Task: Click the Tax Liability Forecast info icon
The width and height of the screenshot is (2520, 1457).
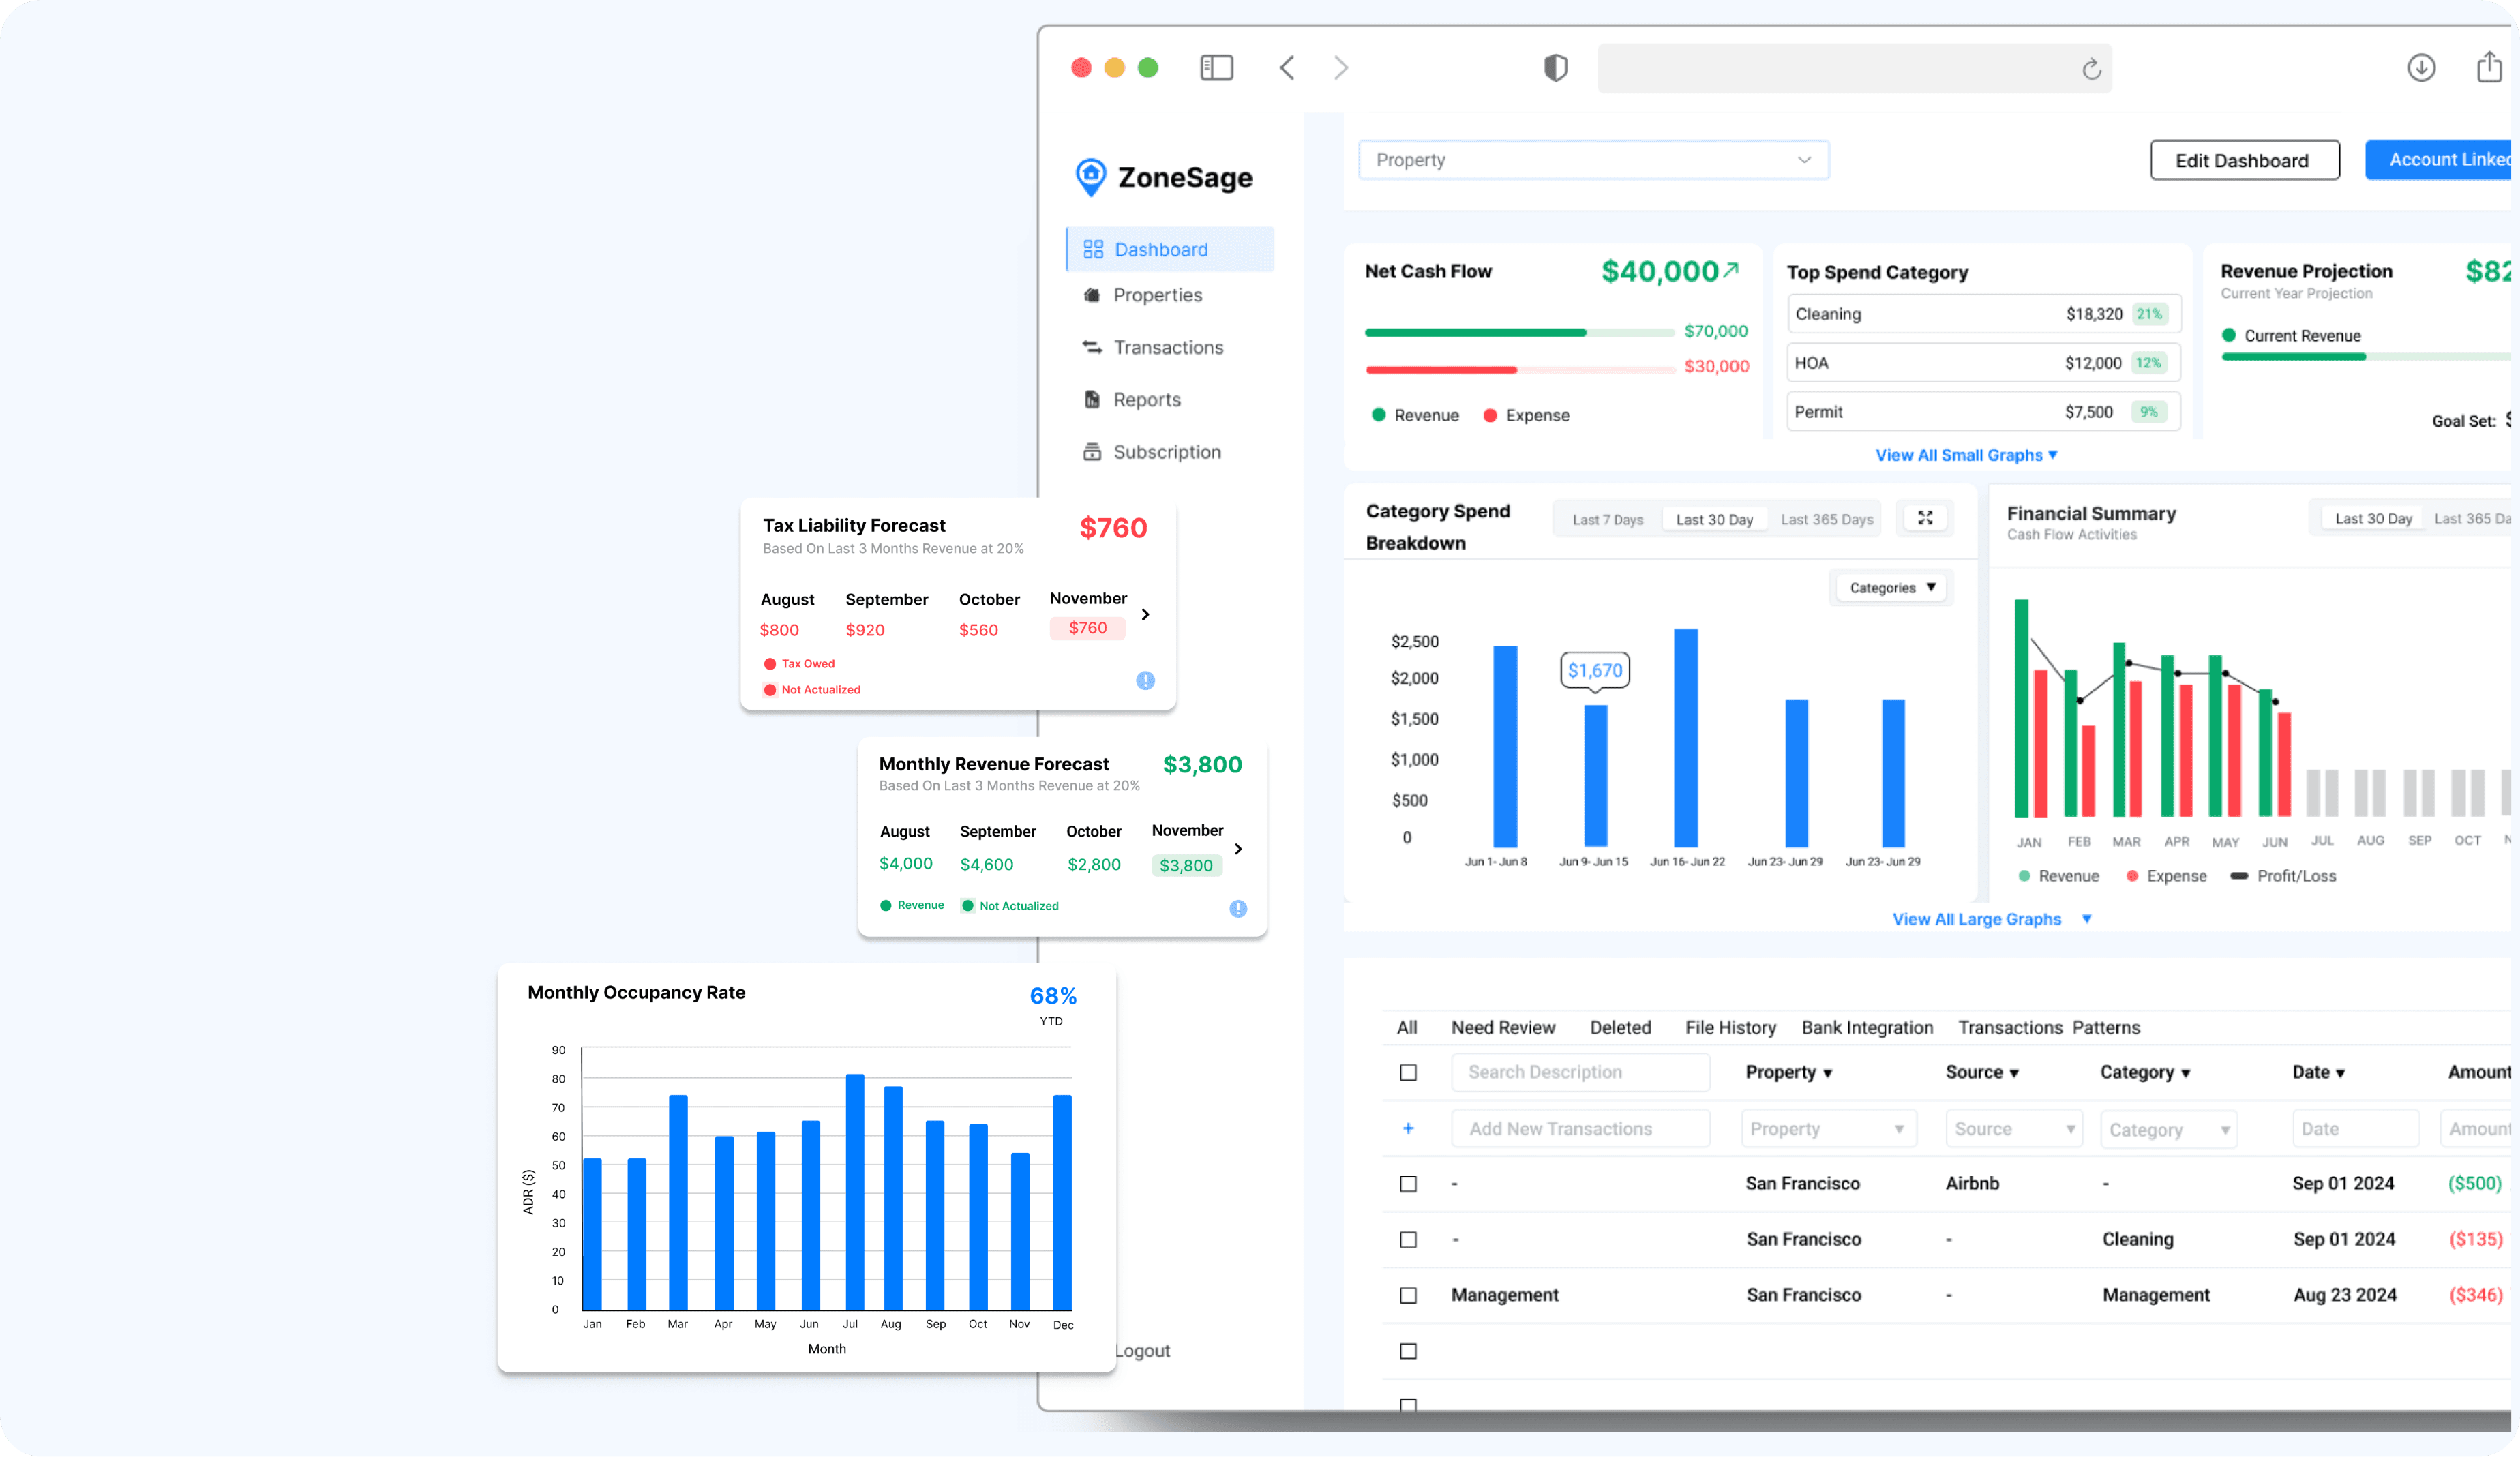Action: pyautogui.click(x=1145, y=681)
